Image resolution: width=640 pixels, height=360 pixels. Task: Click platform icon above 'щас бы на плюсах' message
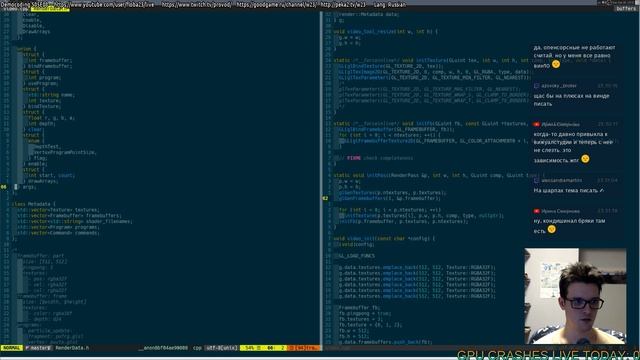(x=536, y=86)
